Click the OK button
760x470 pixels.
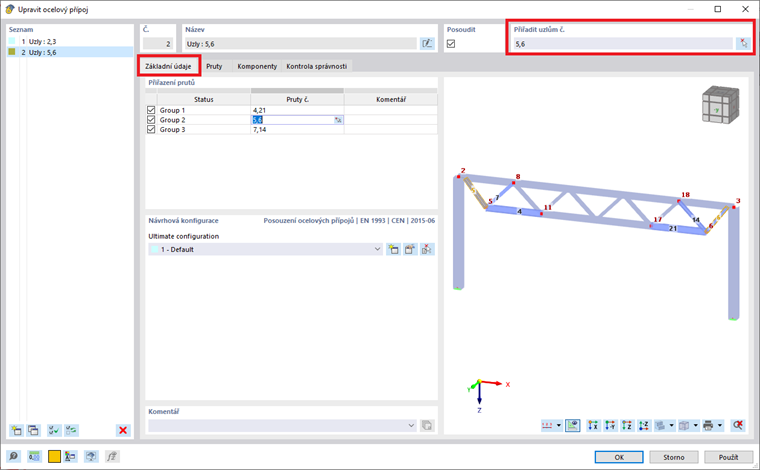(619, 457)
